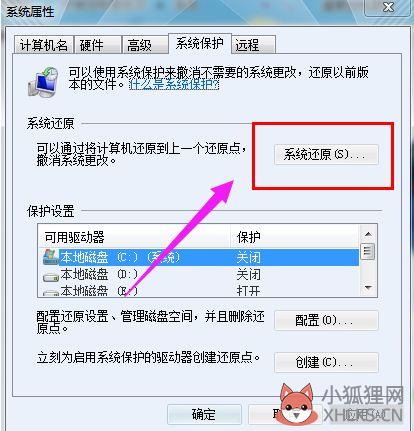Open the 远程 tab
The width and height of the screenshot is (414, 431).
pos(254,45)
